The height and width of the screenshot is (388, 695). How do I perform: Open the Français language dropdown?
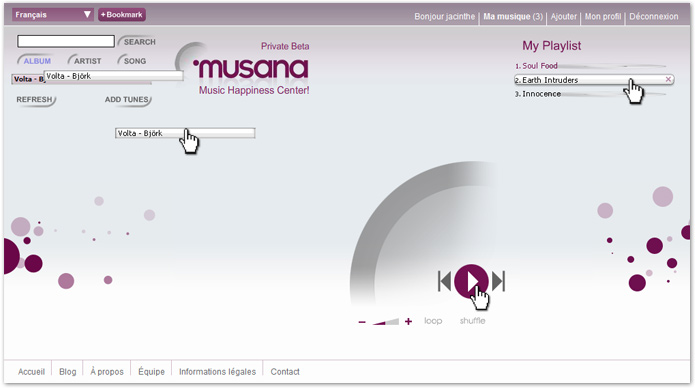[x=52, y=15]
